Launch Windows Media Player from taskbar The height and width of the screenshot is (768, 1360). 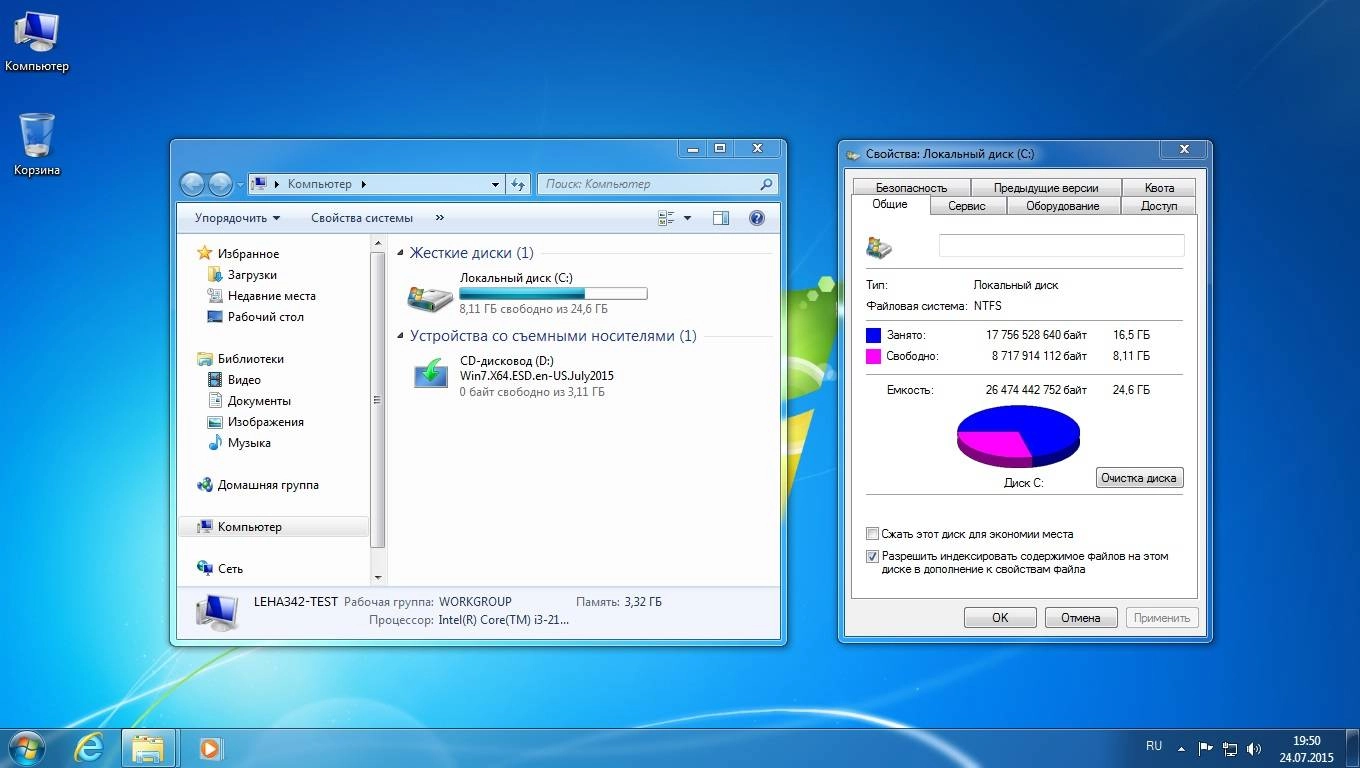tap(209, 747)
